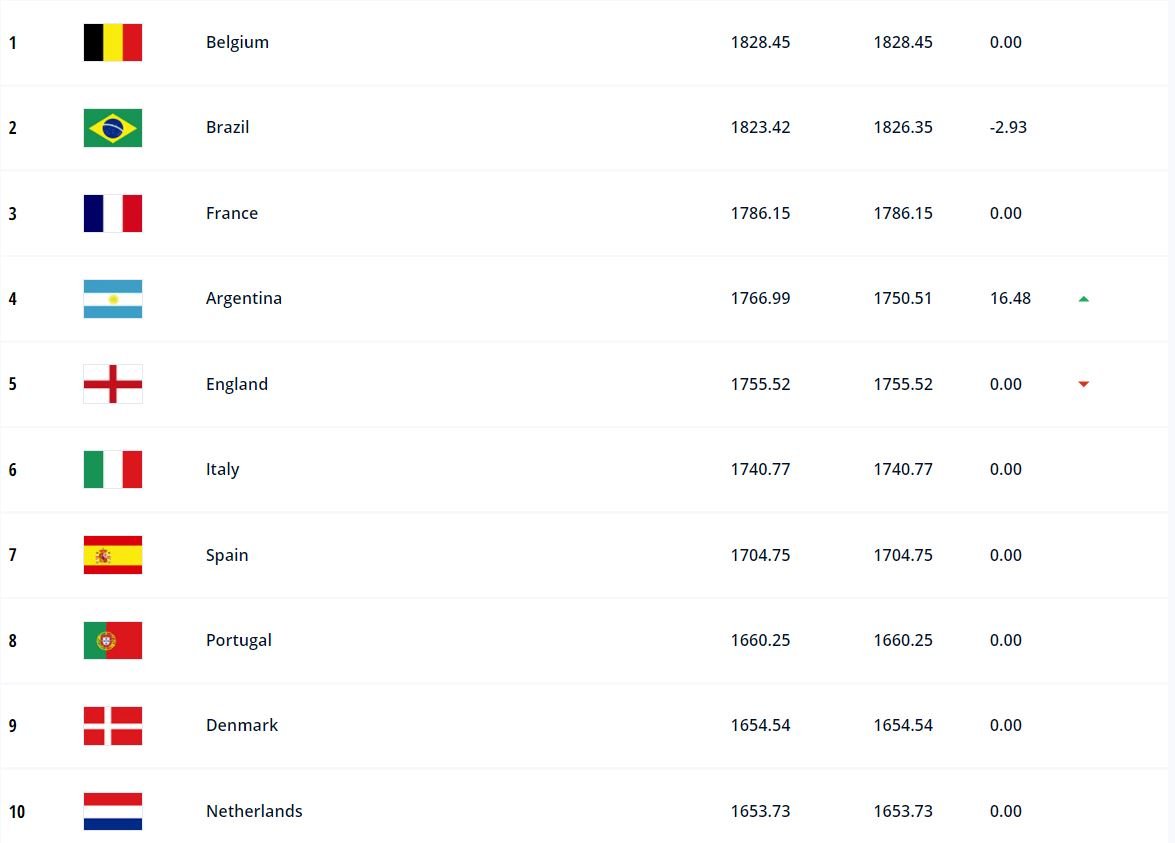Click Argentina's 1766.99 total points value

coord(760,298)
